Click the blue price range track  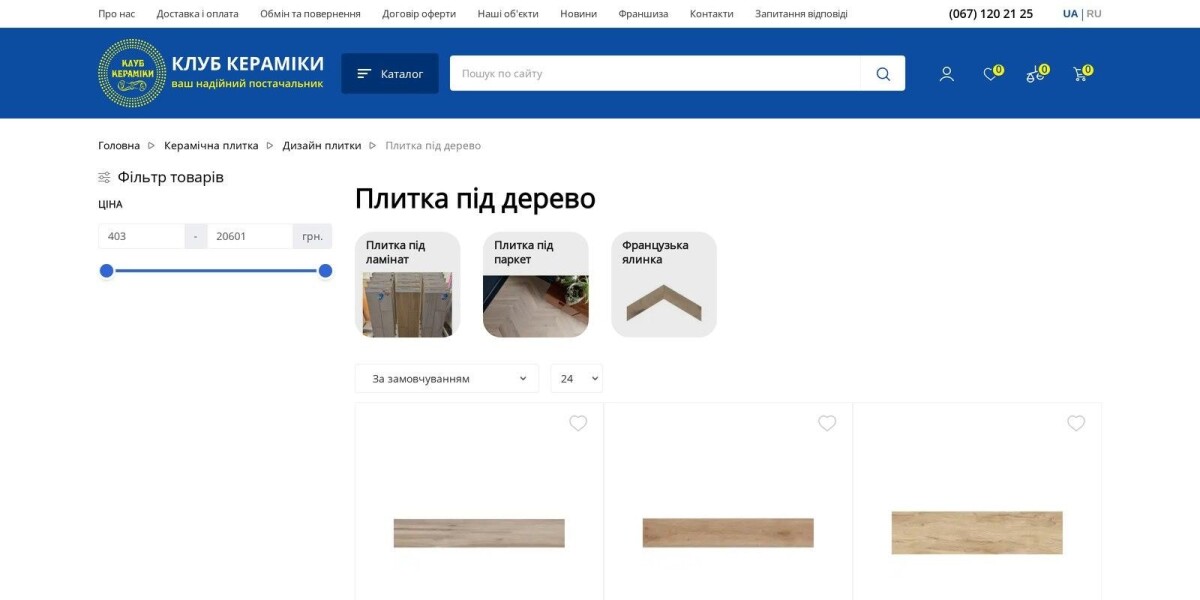coord(216,271)
